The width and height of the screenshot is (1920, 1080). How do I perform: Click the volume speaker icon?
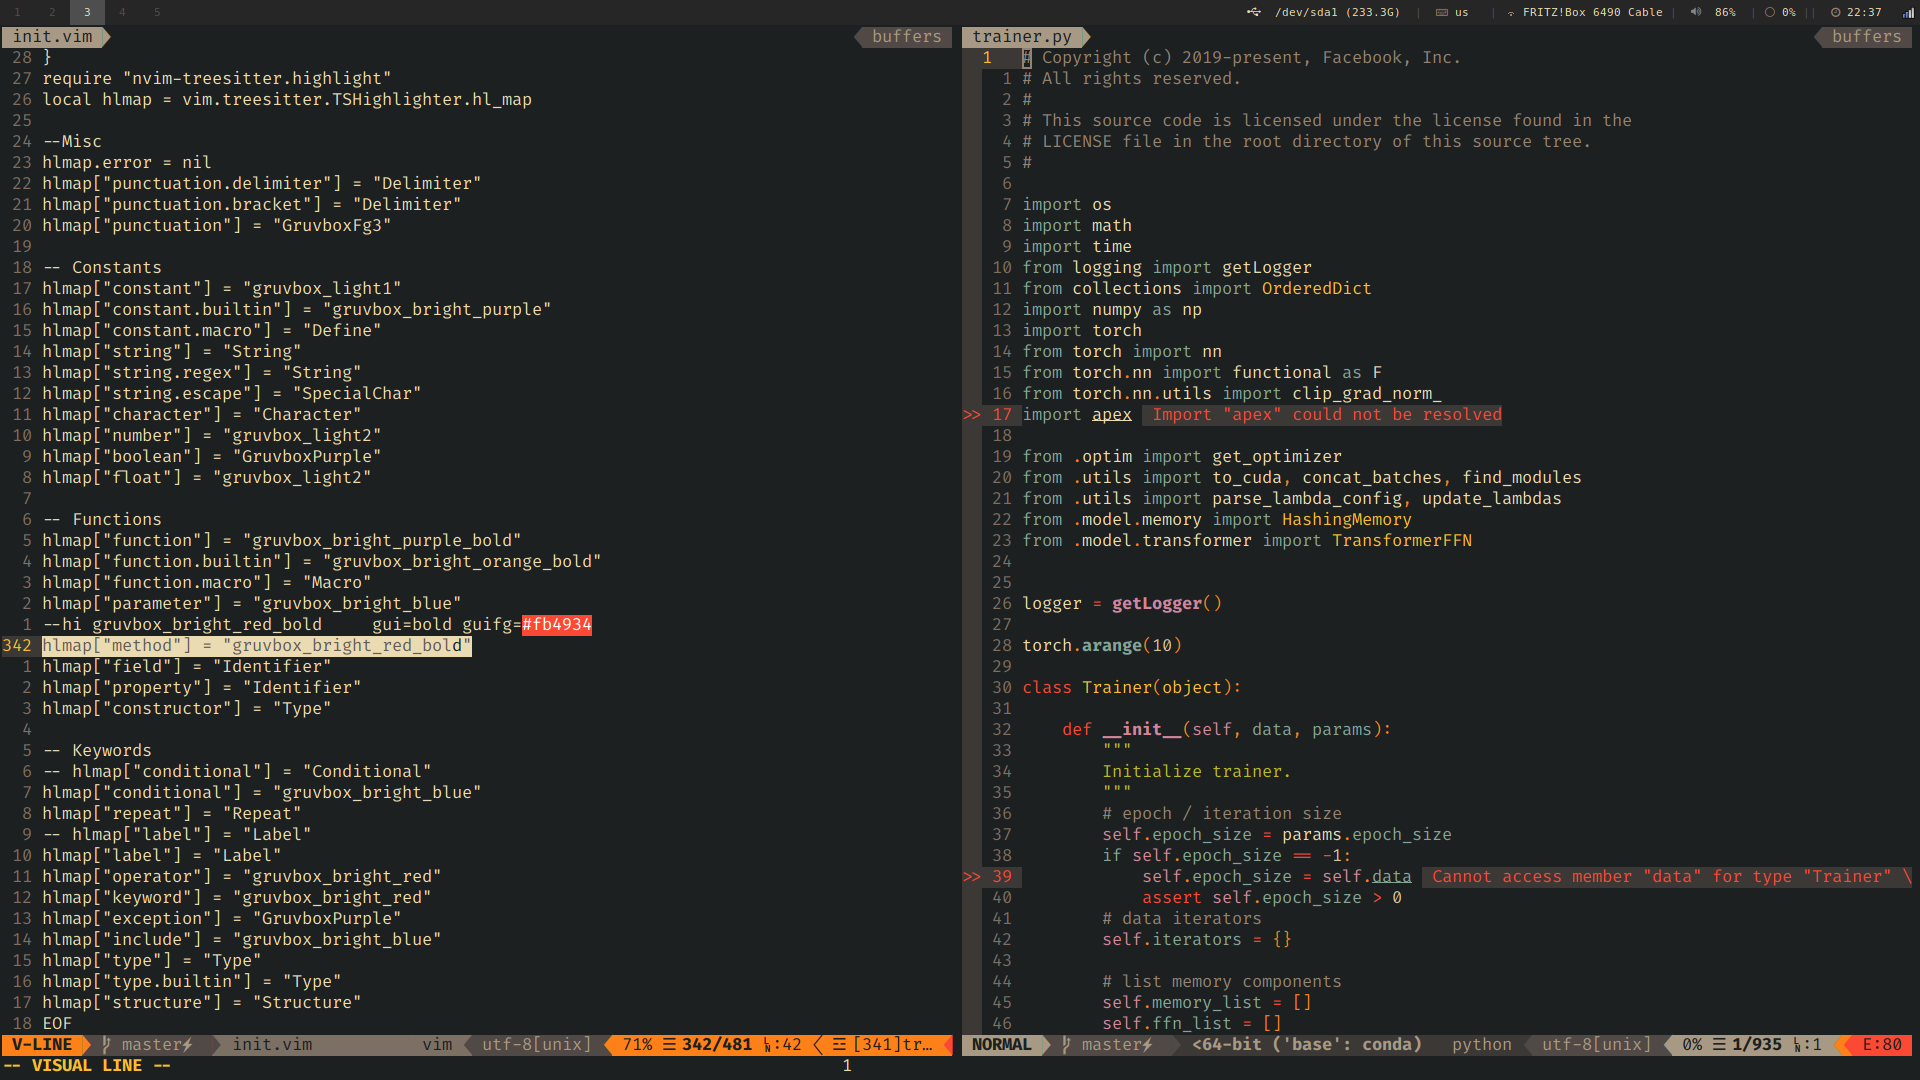click(x=1696, y=12)
